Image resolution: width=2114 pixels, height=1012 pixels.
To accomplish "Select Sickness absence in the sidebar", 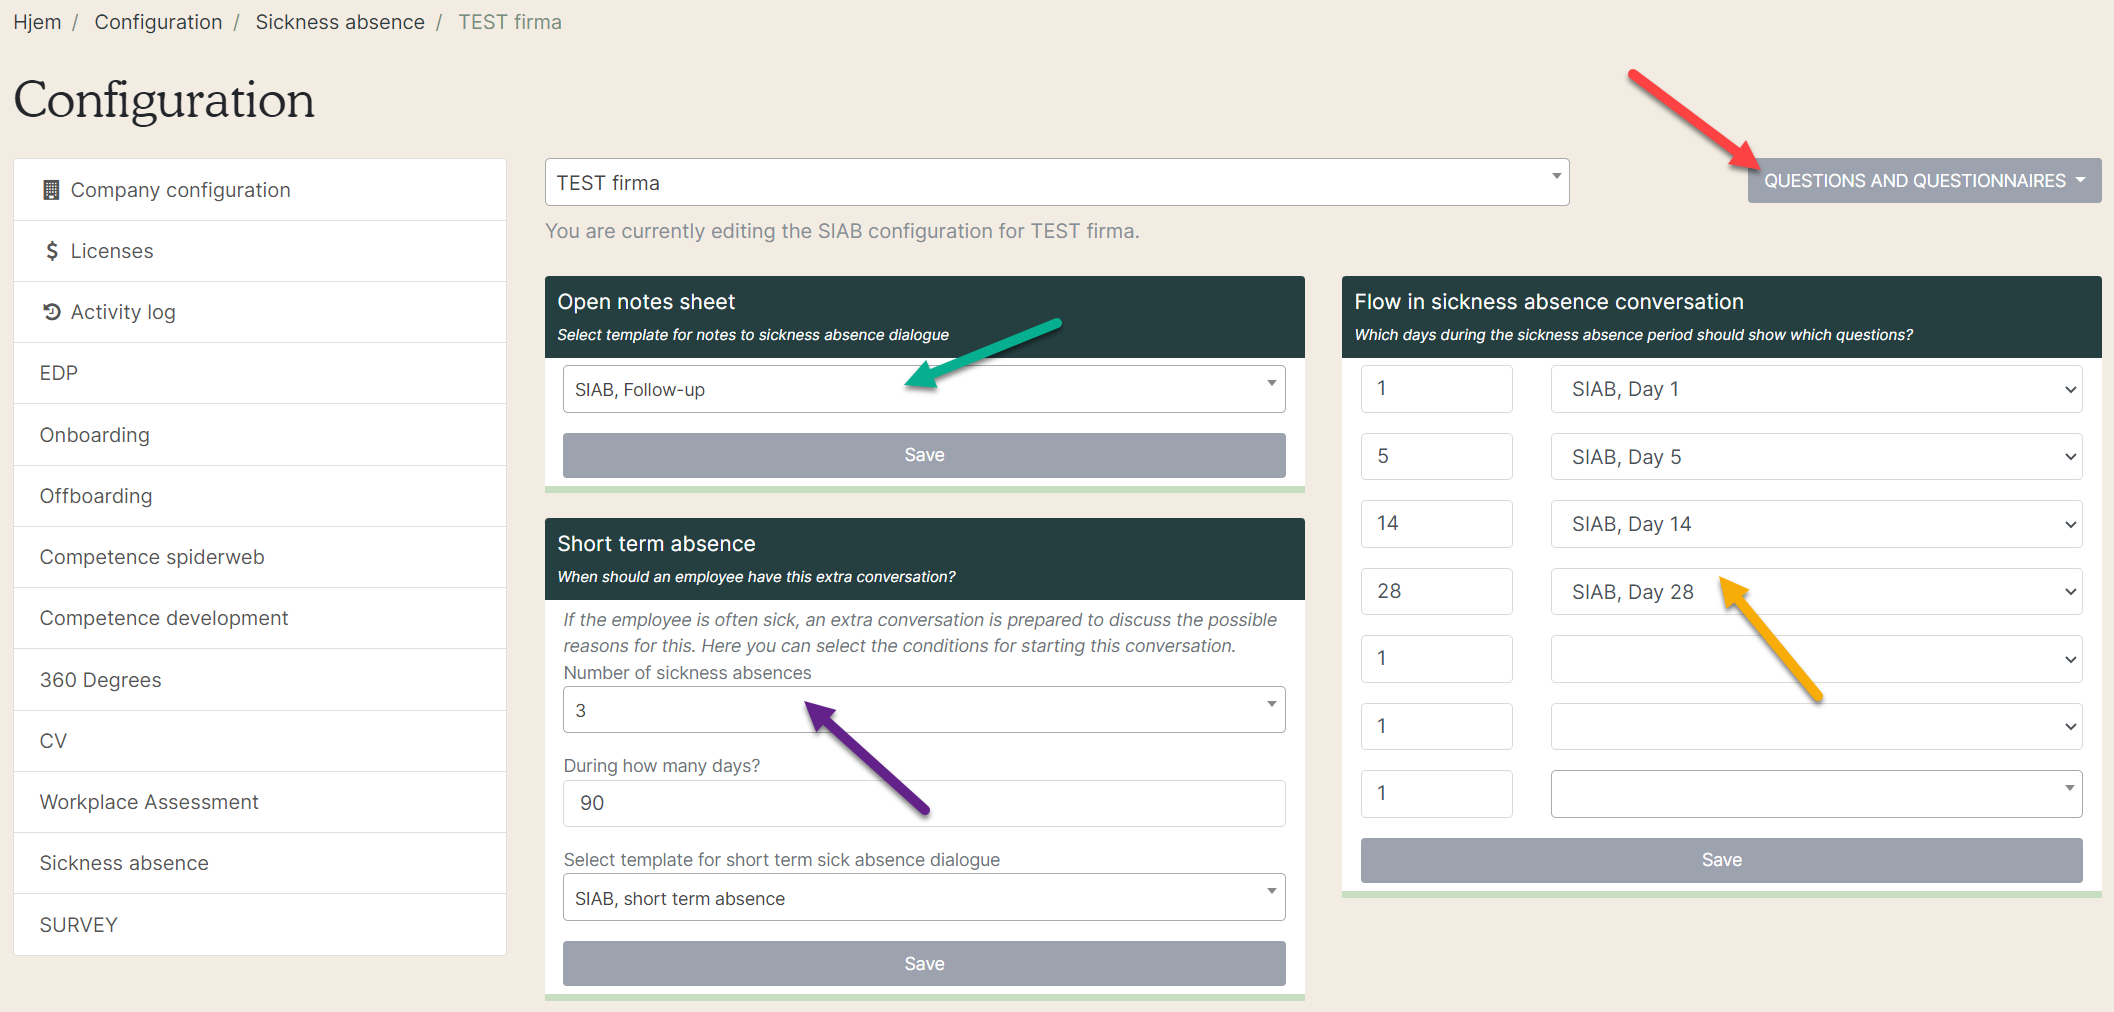I will [x=124, y=862].
